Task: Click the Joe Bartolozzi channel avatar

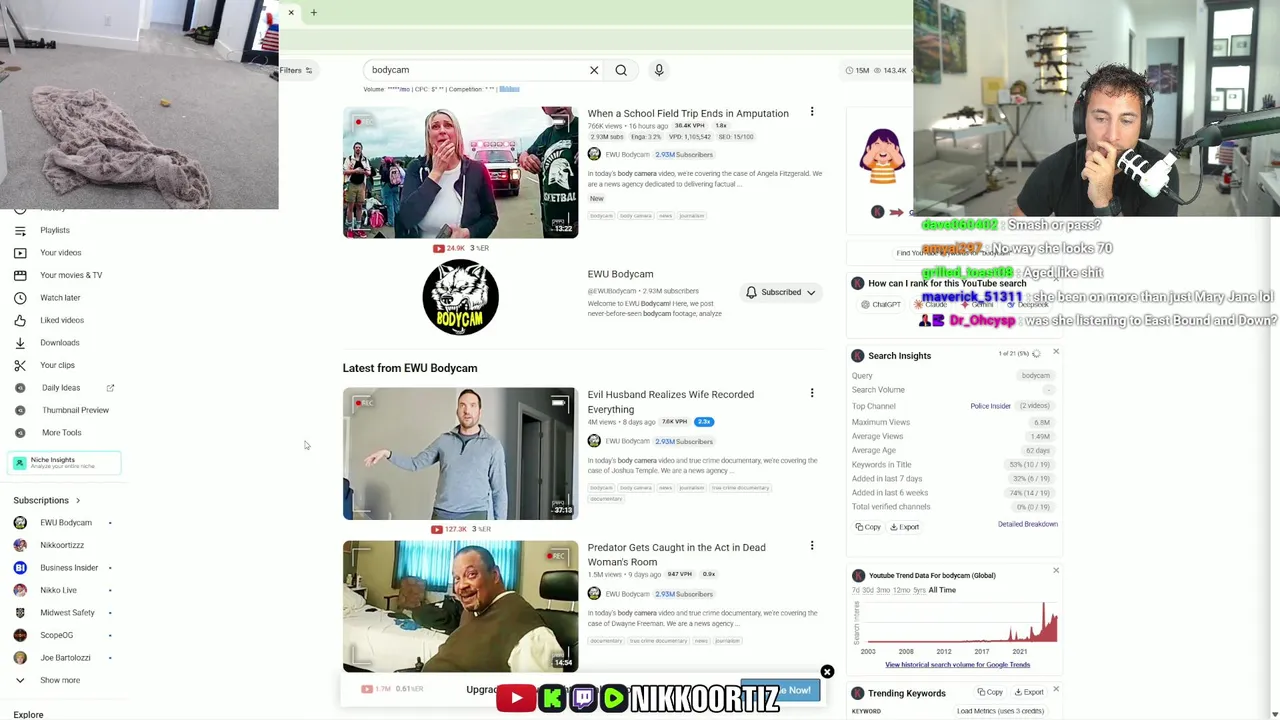Action: point(20,658)
